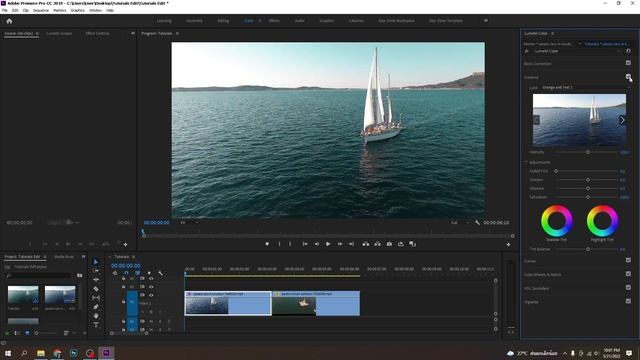
Task: Open playback resolution Full dropdown
Action: coord(459,222)
